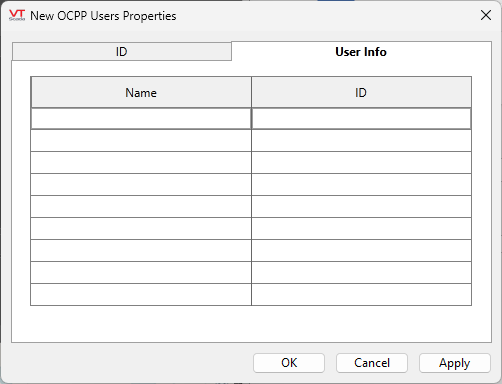Select the User Info tab
The height and width of the screenshot is (384, 502).
click(x=361, y=52)
